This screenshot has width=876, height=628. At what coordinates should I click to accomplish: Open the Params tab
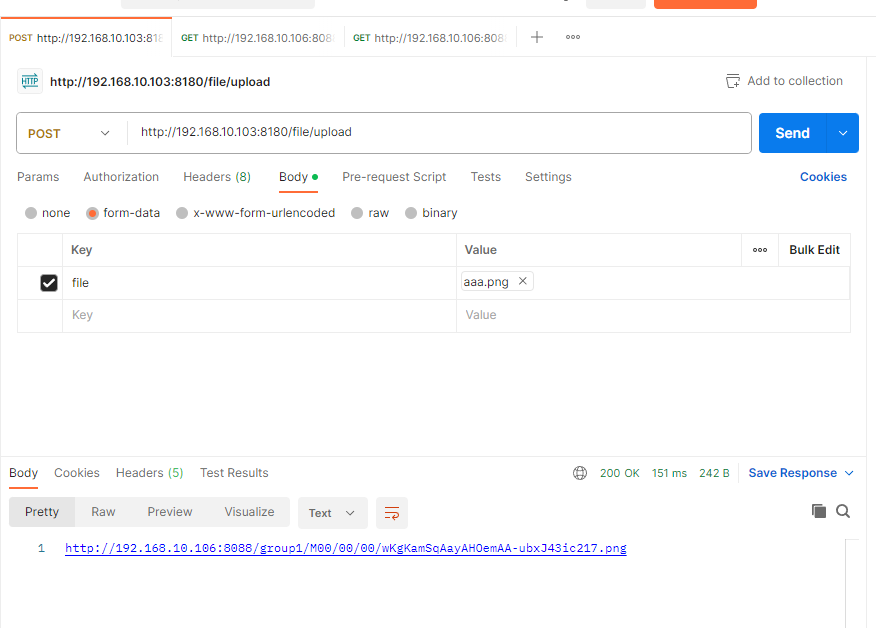38,177
